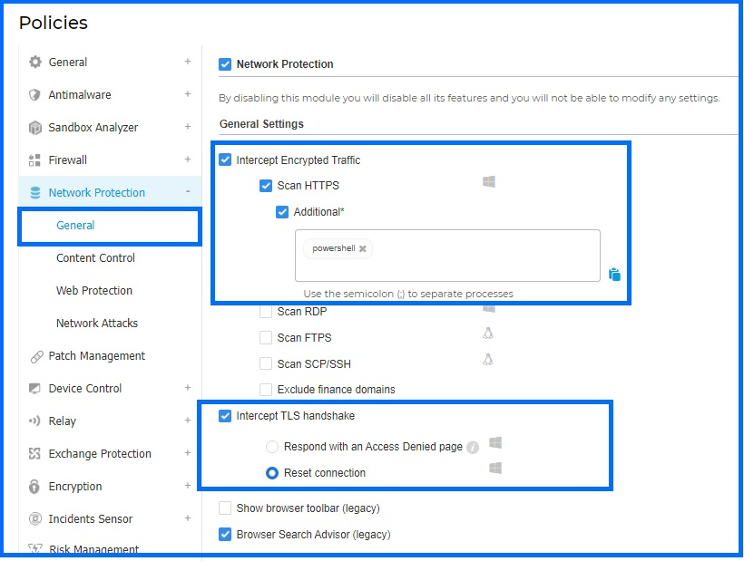Image resolution: width=744 pixels, height=562 pixels.
Task: Open the Web Protection subsection
Action: pos(94,291)
